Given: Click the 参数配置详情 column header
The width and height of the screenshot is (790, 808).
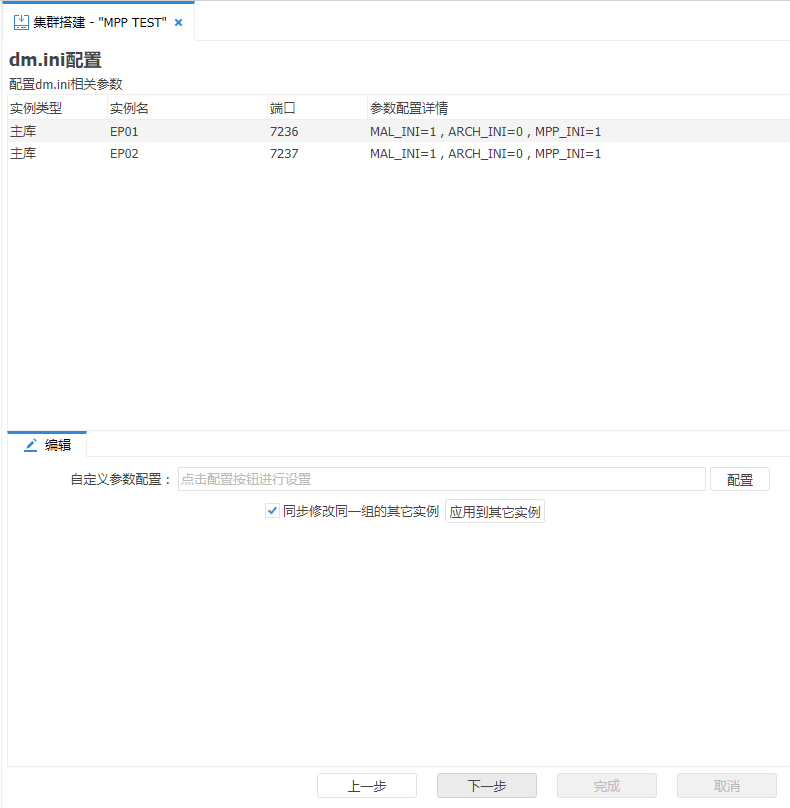Looking at the screenshot, I should [x=578, y=108].
